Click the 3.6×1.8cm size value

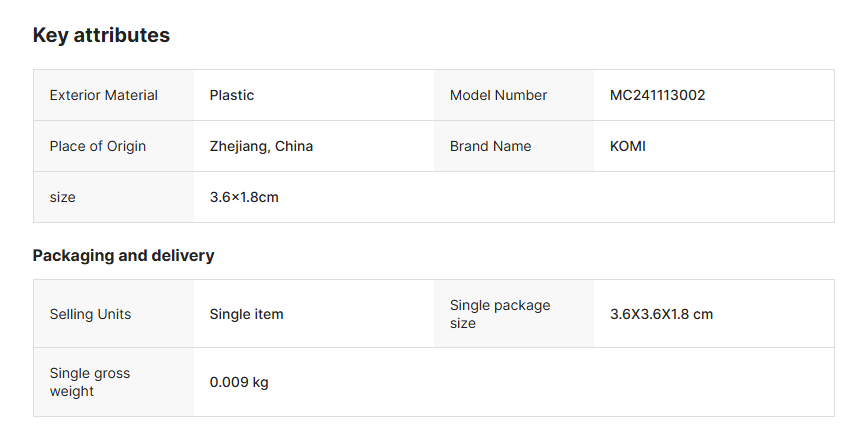(244, 197)
